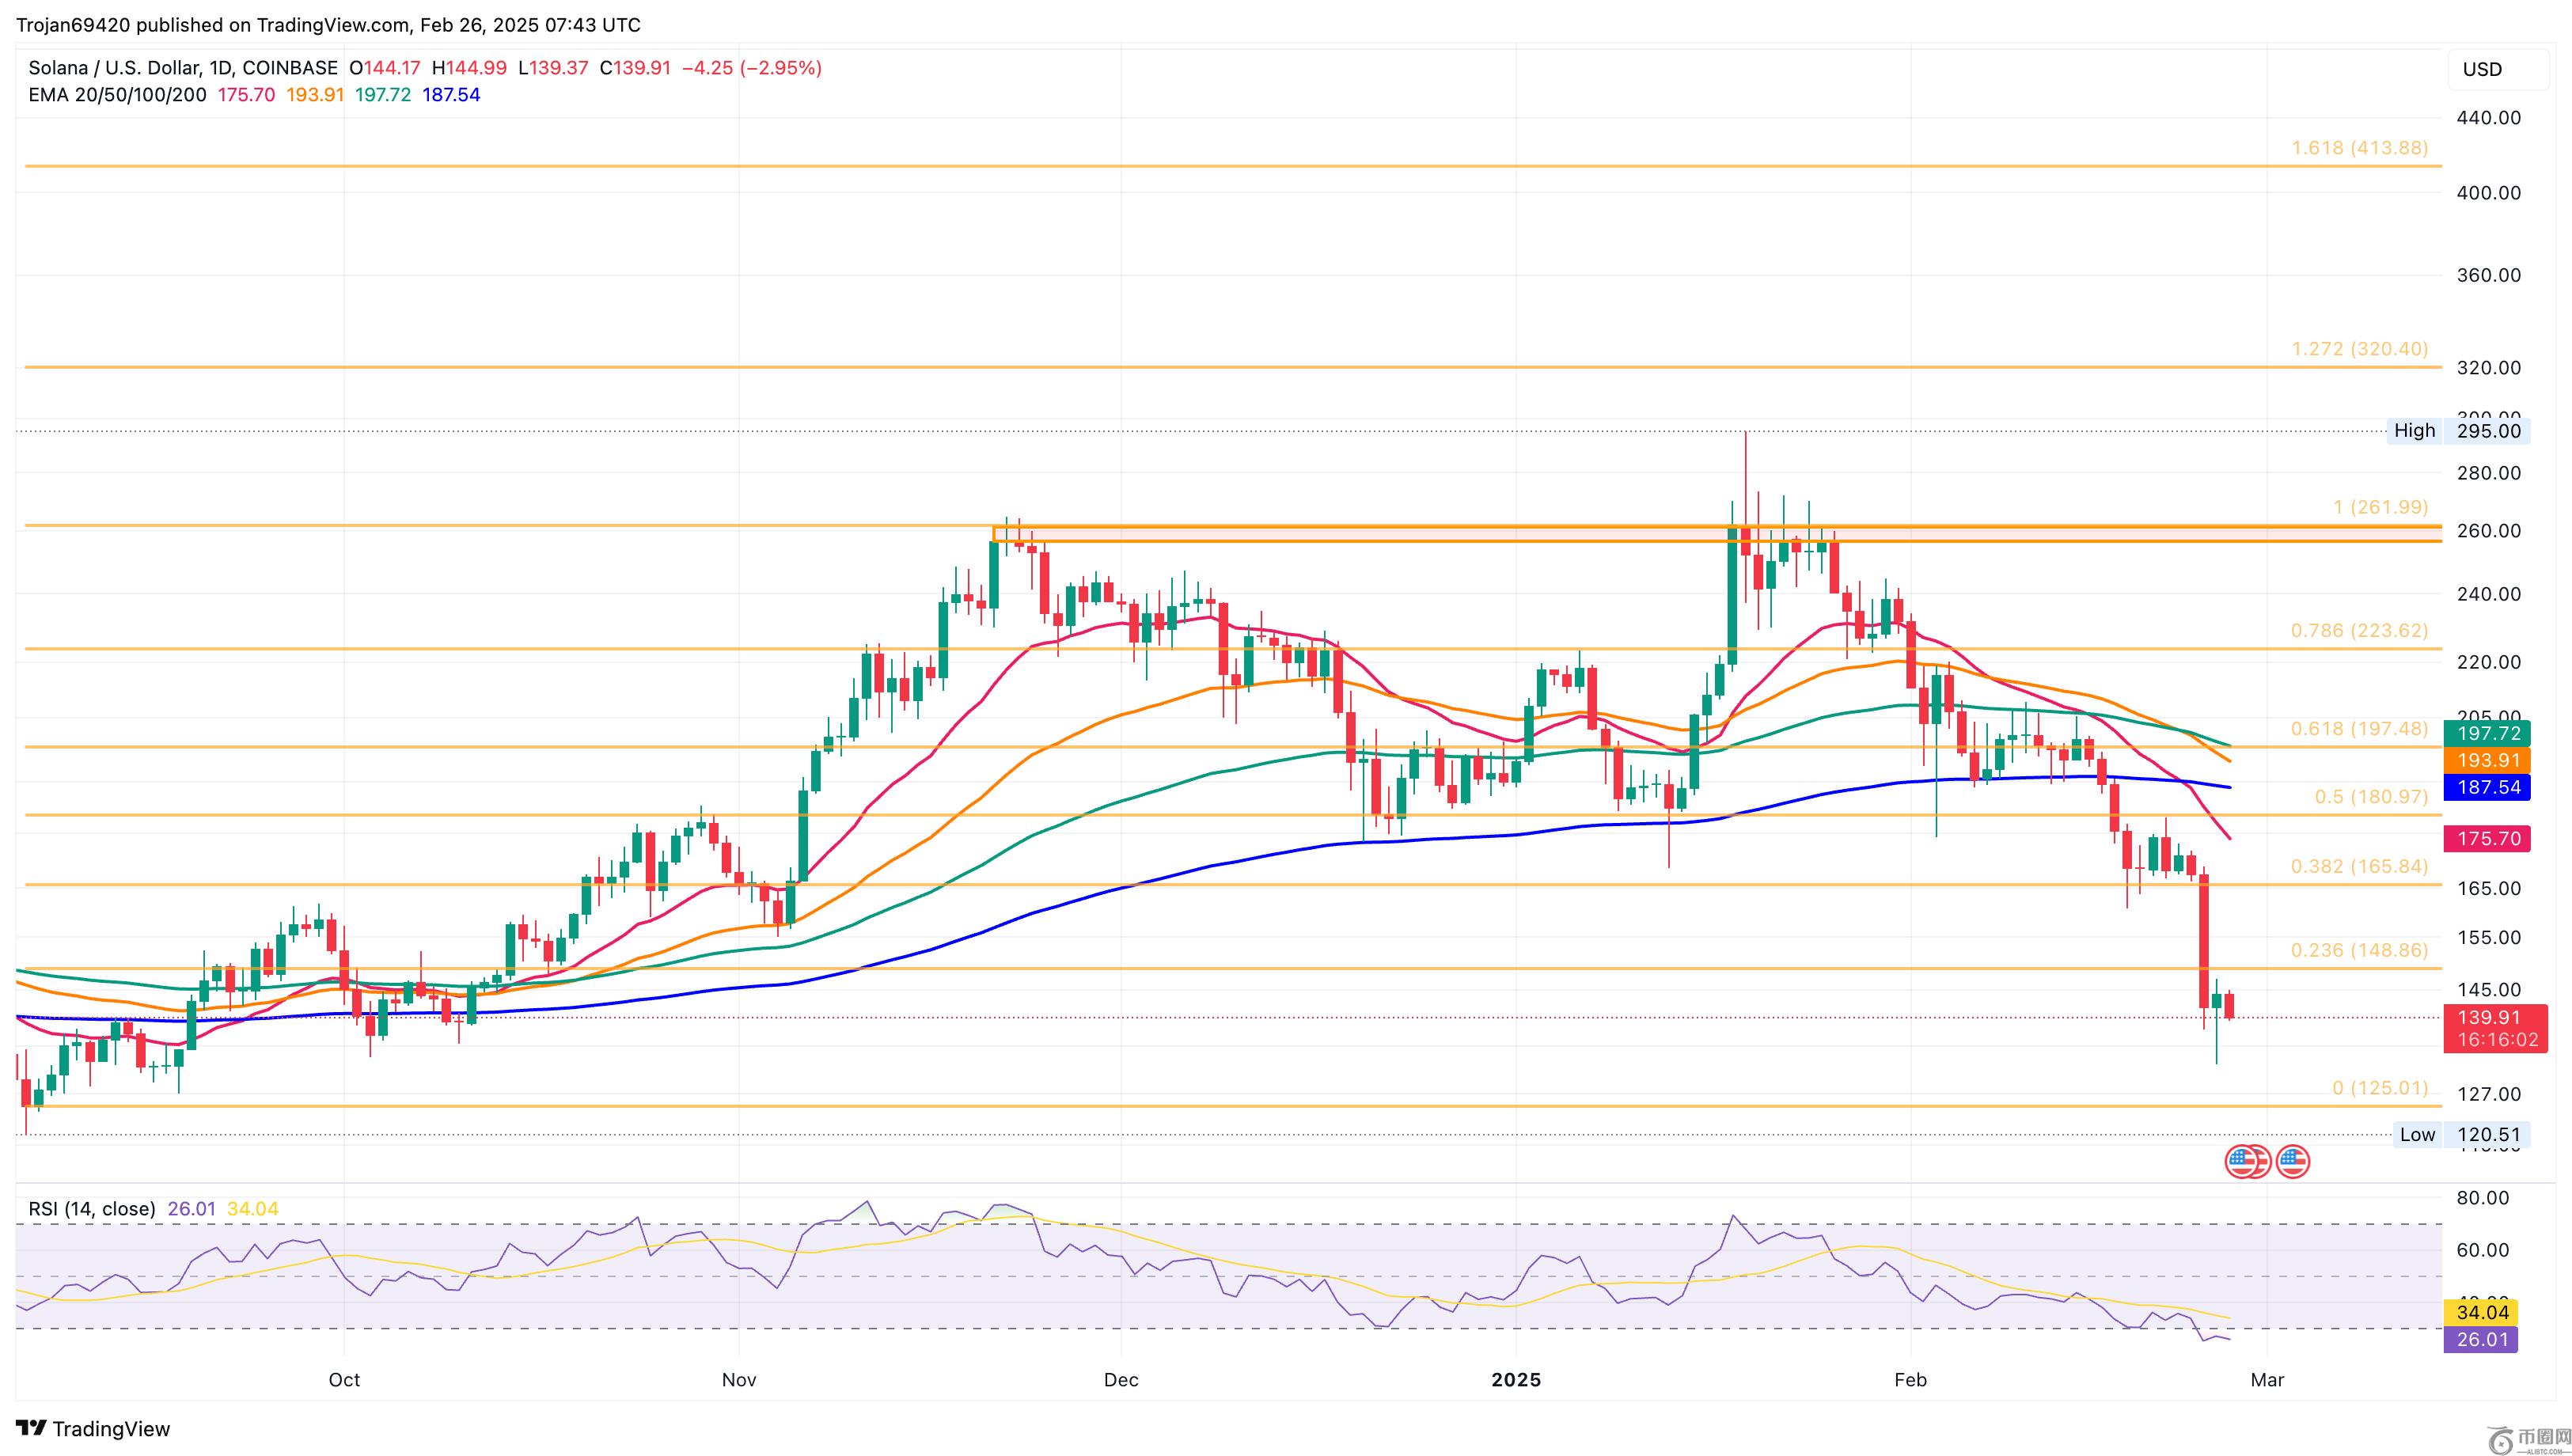Click the pink 175.70 EMA price tag
The image size is (2572, 1456).
pyautogui.click(x=2487, y=838)
